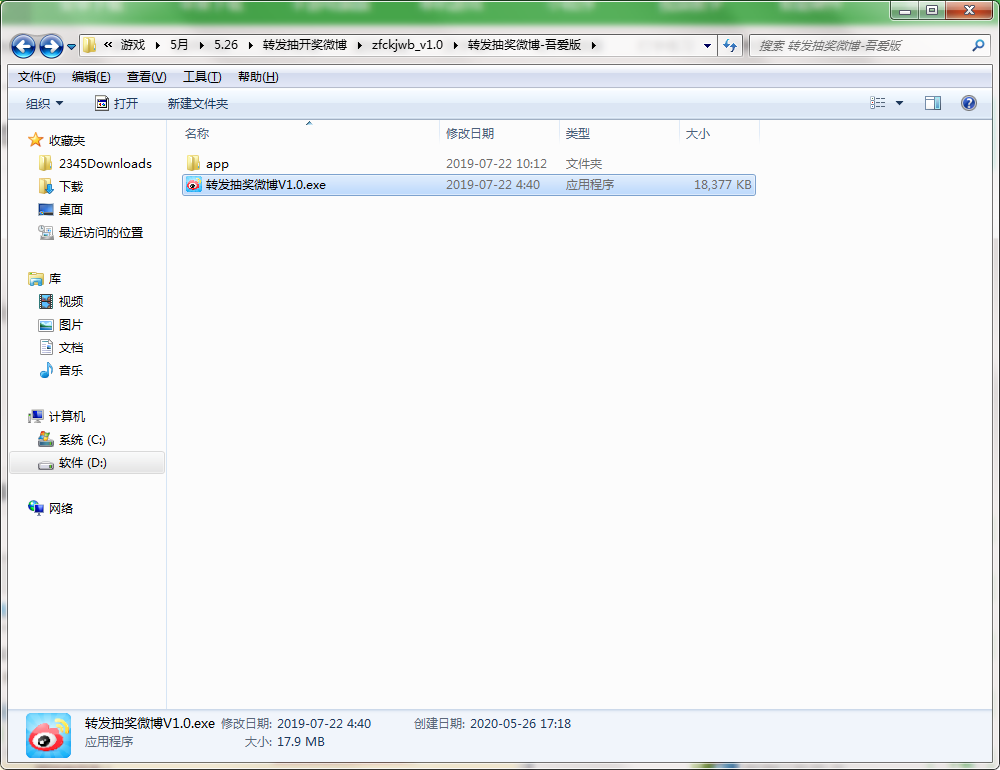Open the 查看(V) menu
The image size is (1000, 770).
point(147,77)
